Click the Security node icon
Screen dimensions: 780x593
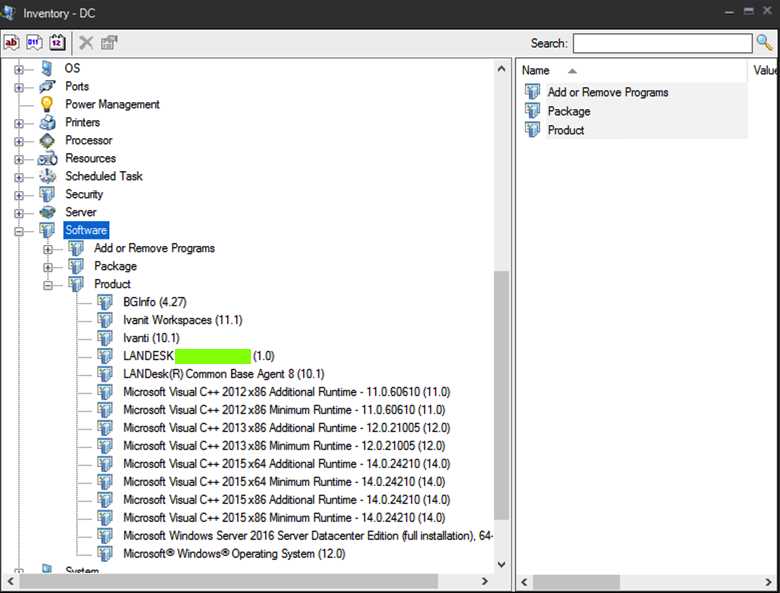click(47, 195)
